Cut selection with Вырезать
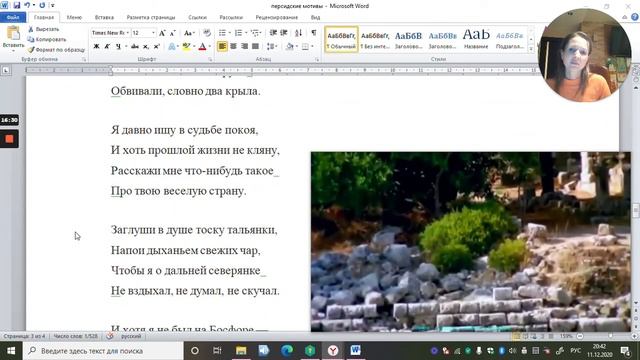 pyautogui.click(x=43, y=29)
